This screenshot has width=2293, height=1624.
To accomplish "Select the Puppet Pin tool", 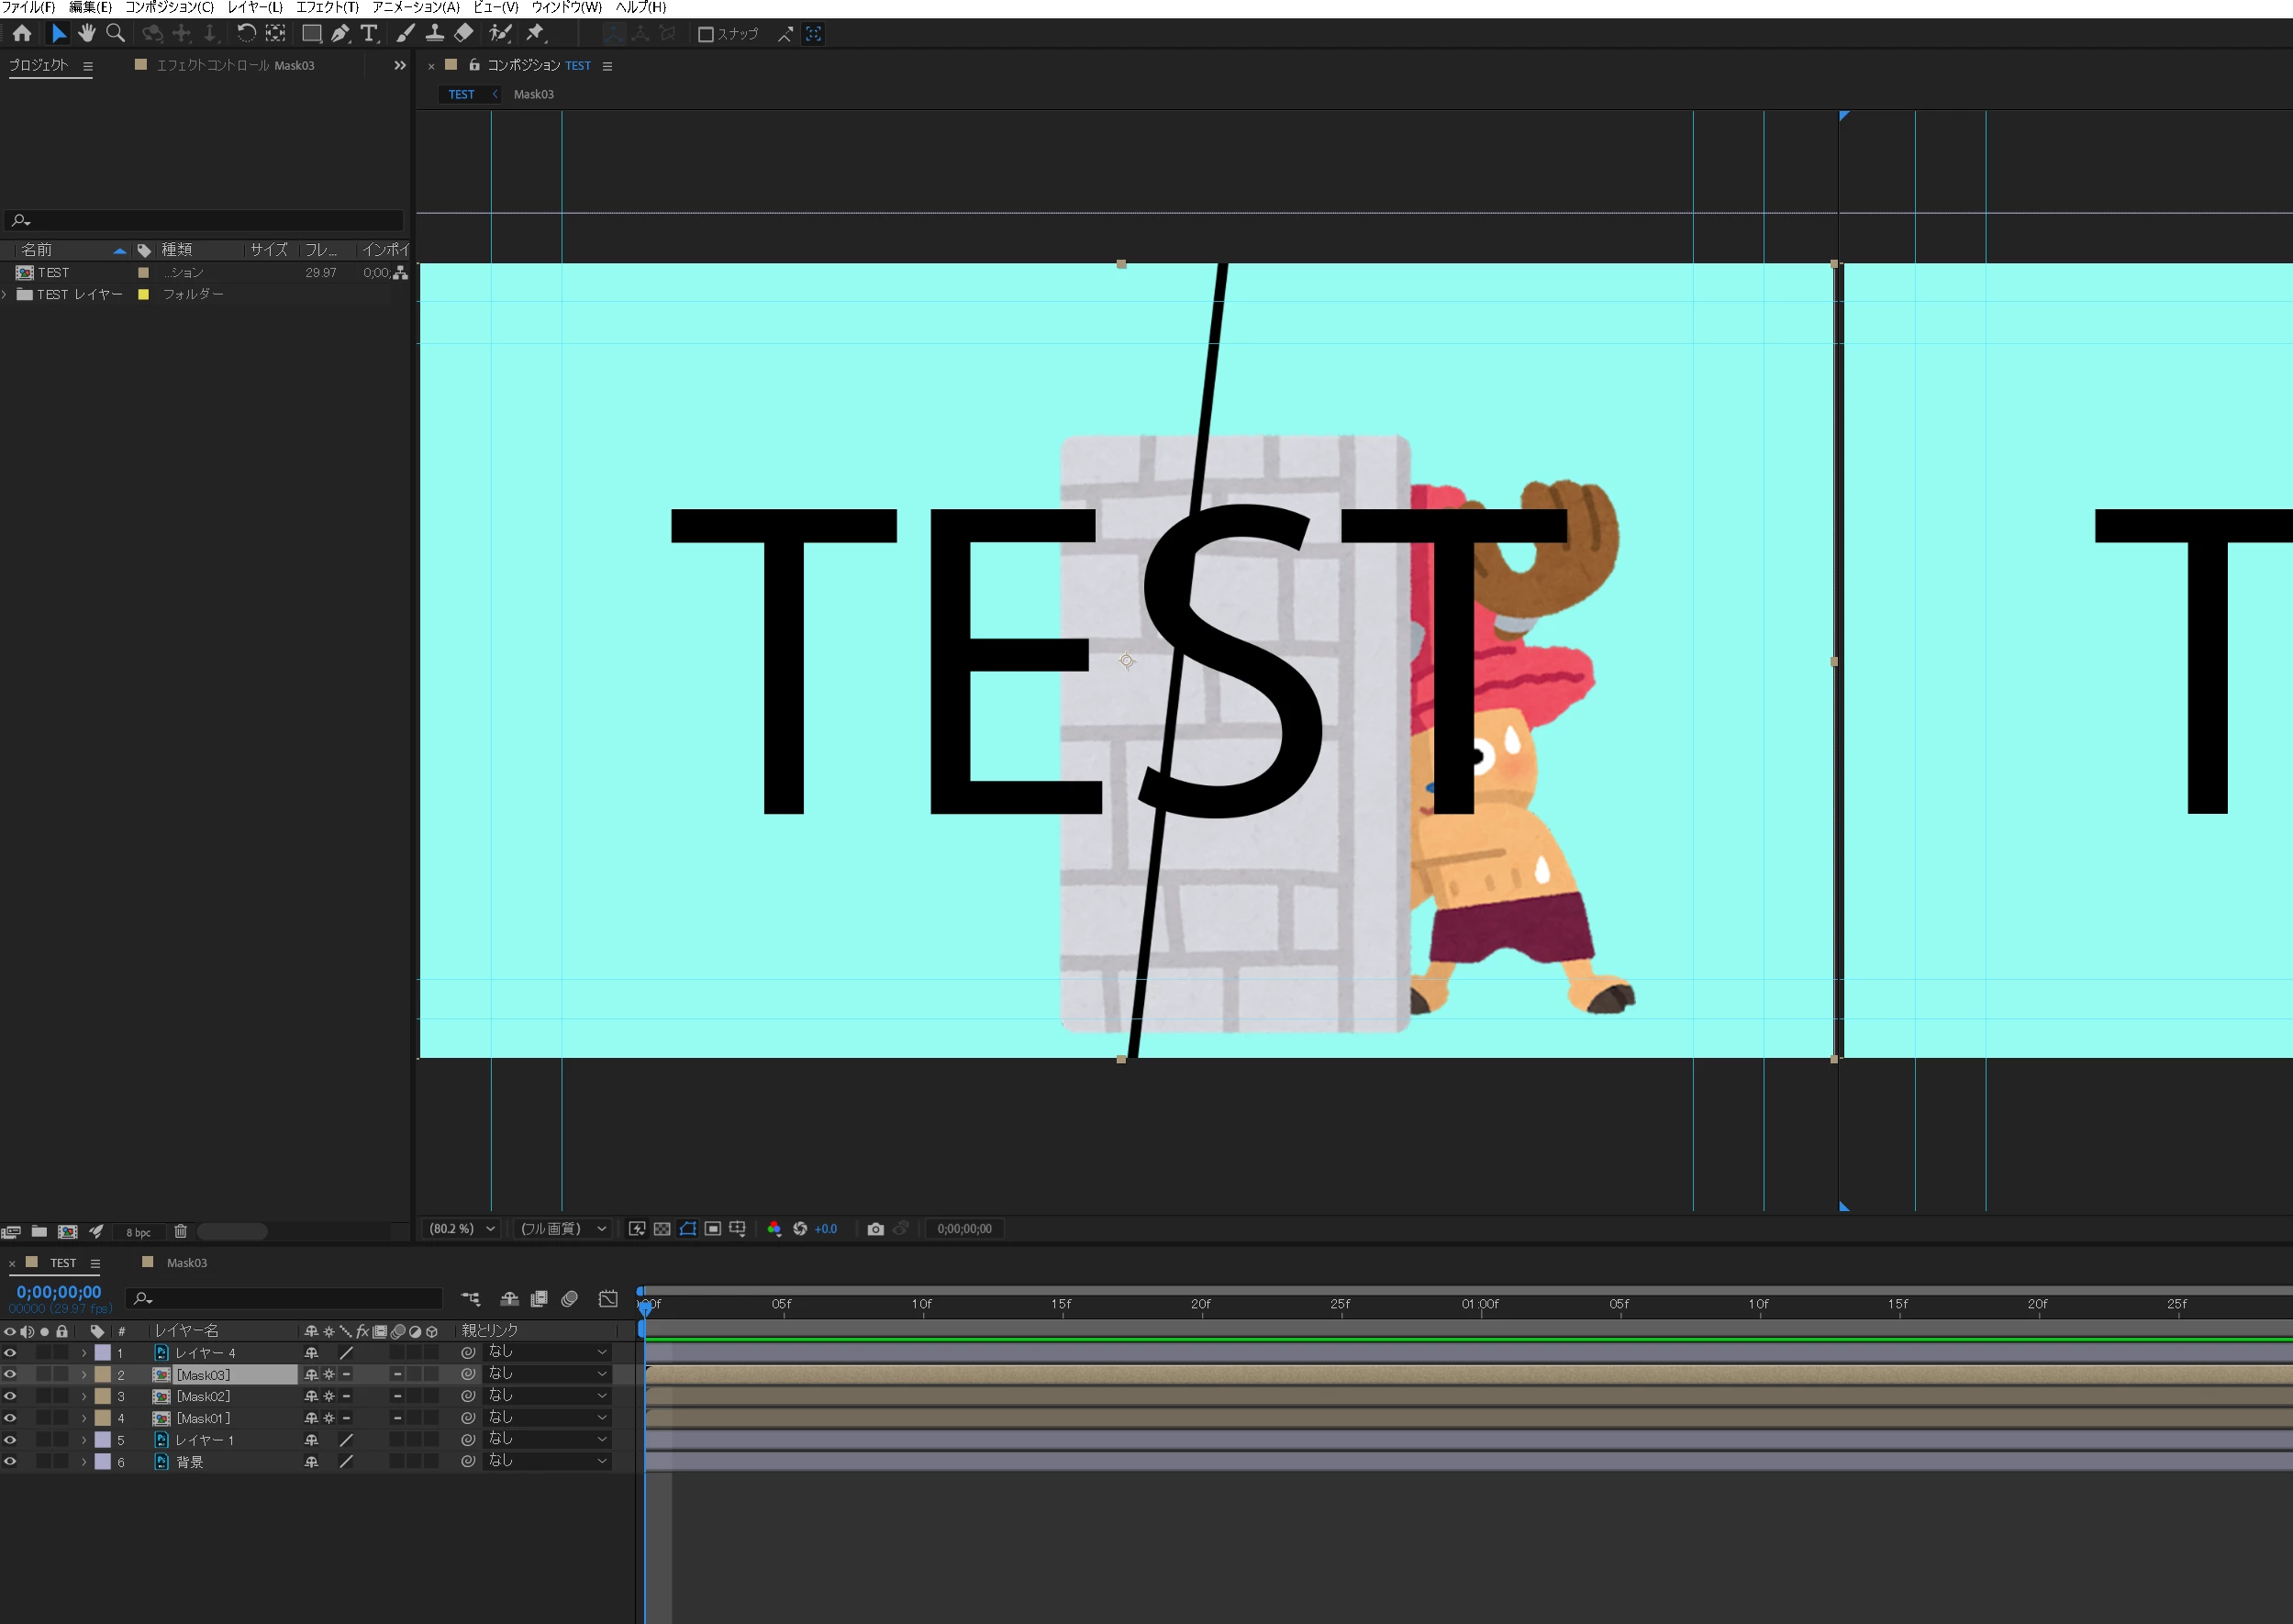I will [536, 34].
